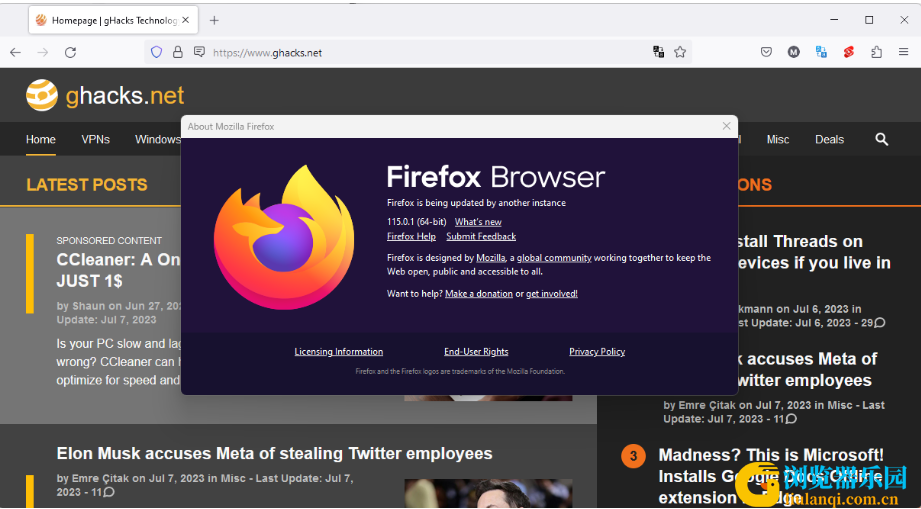Click the forward navigation arrow

coord(43,52)
